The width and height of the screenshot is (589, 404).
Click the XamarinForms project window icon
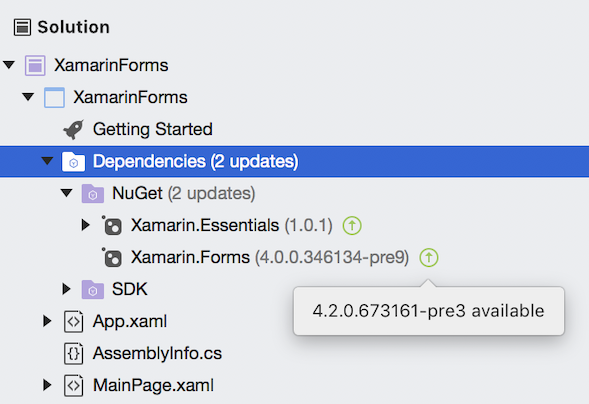[x=54, y=98]
